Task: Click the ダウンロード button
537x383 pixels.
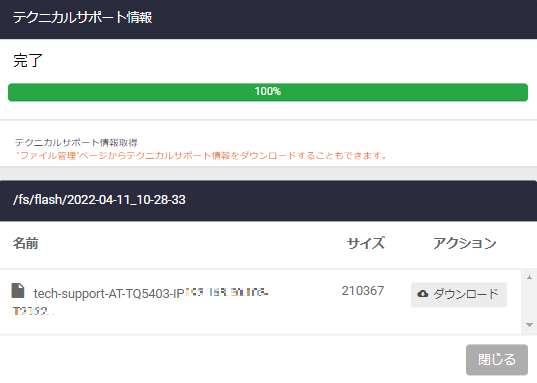Action: click(x=459, y=294)
